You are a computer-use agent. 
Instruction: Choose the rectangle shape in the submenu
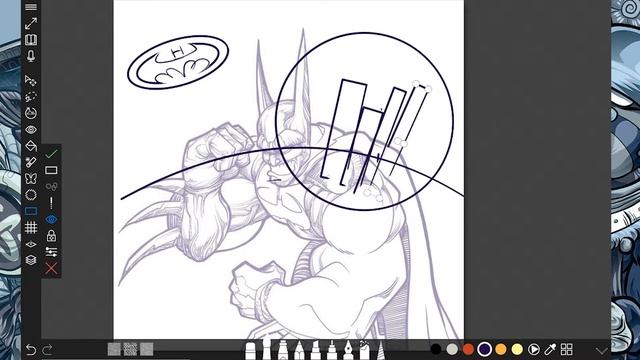(x=51, y=170)
